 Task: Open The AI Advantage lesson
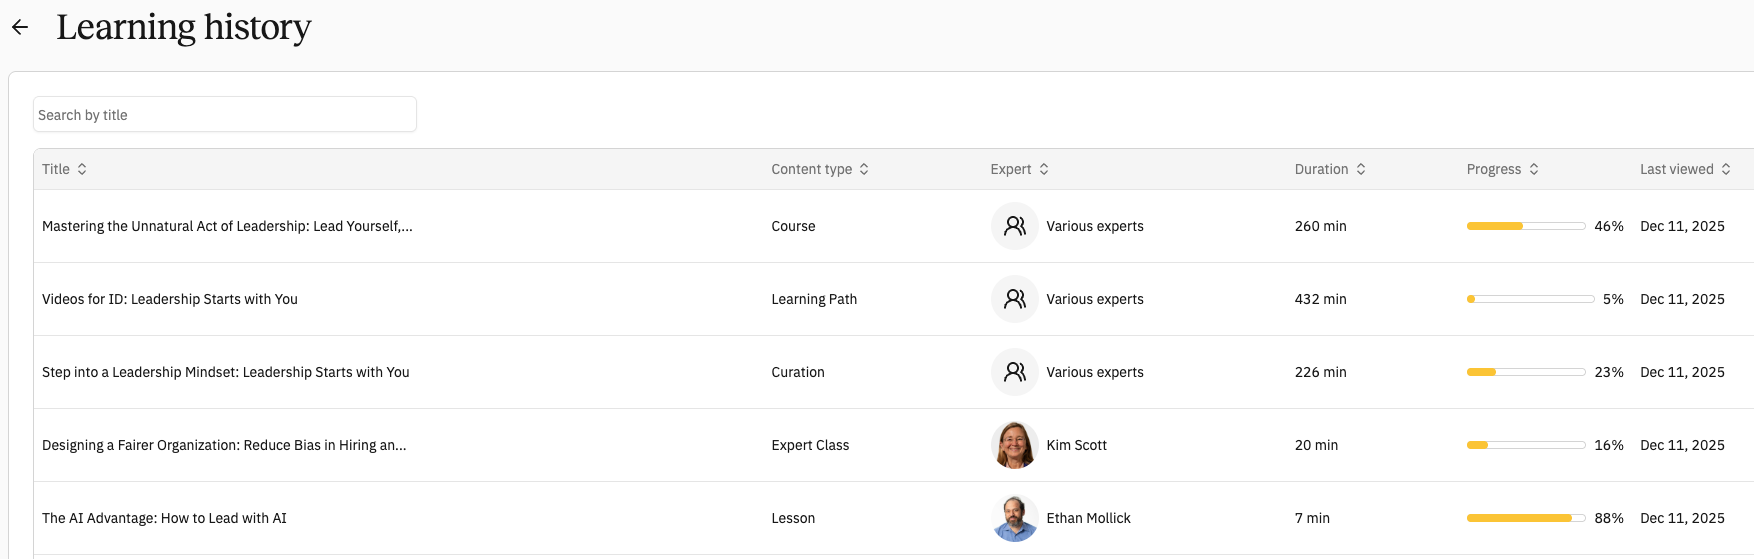(x=164, y=518)
